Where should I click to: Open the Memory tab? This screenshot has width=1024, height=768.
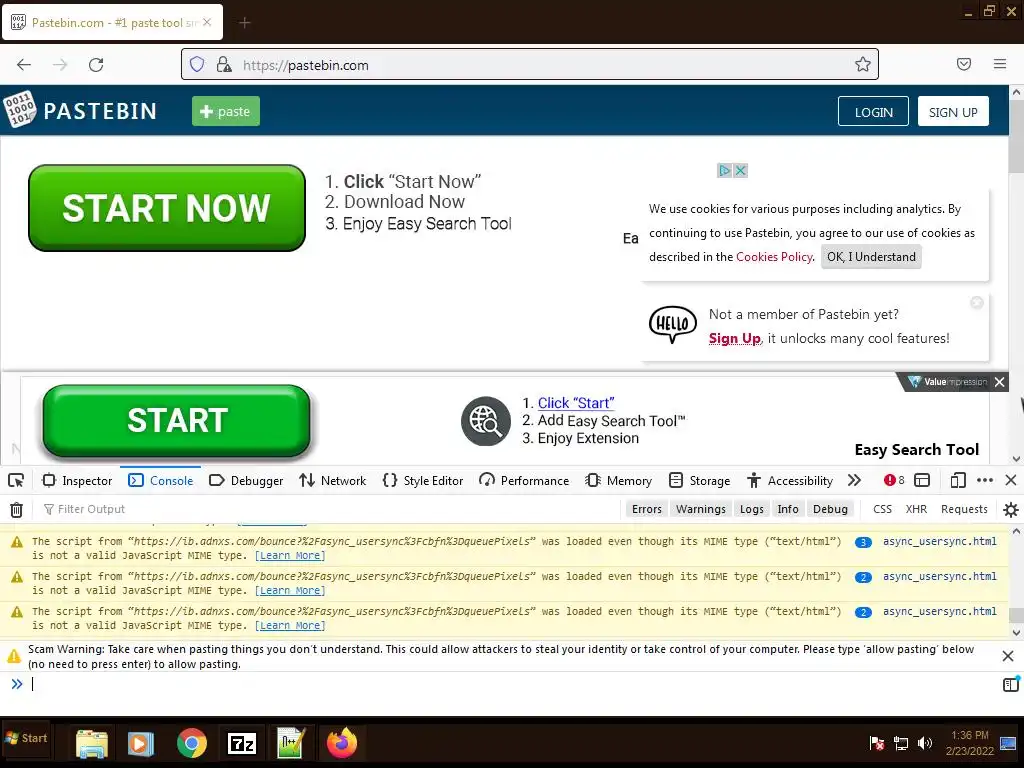click(618, 481)
